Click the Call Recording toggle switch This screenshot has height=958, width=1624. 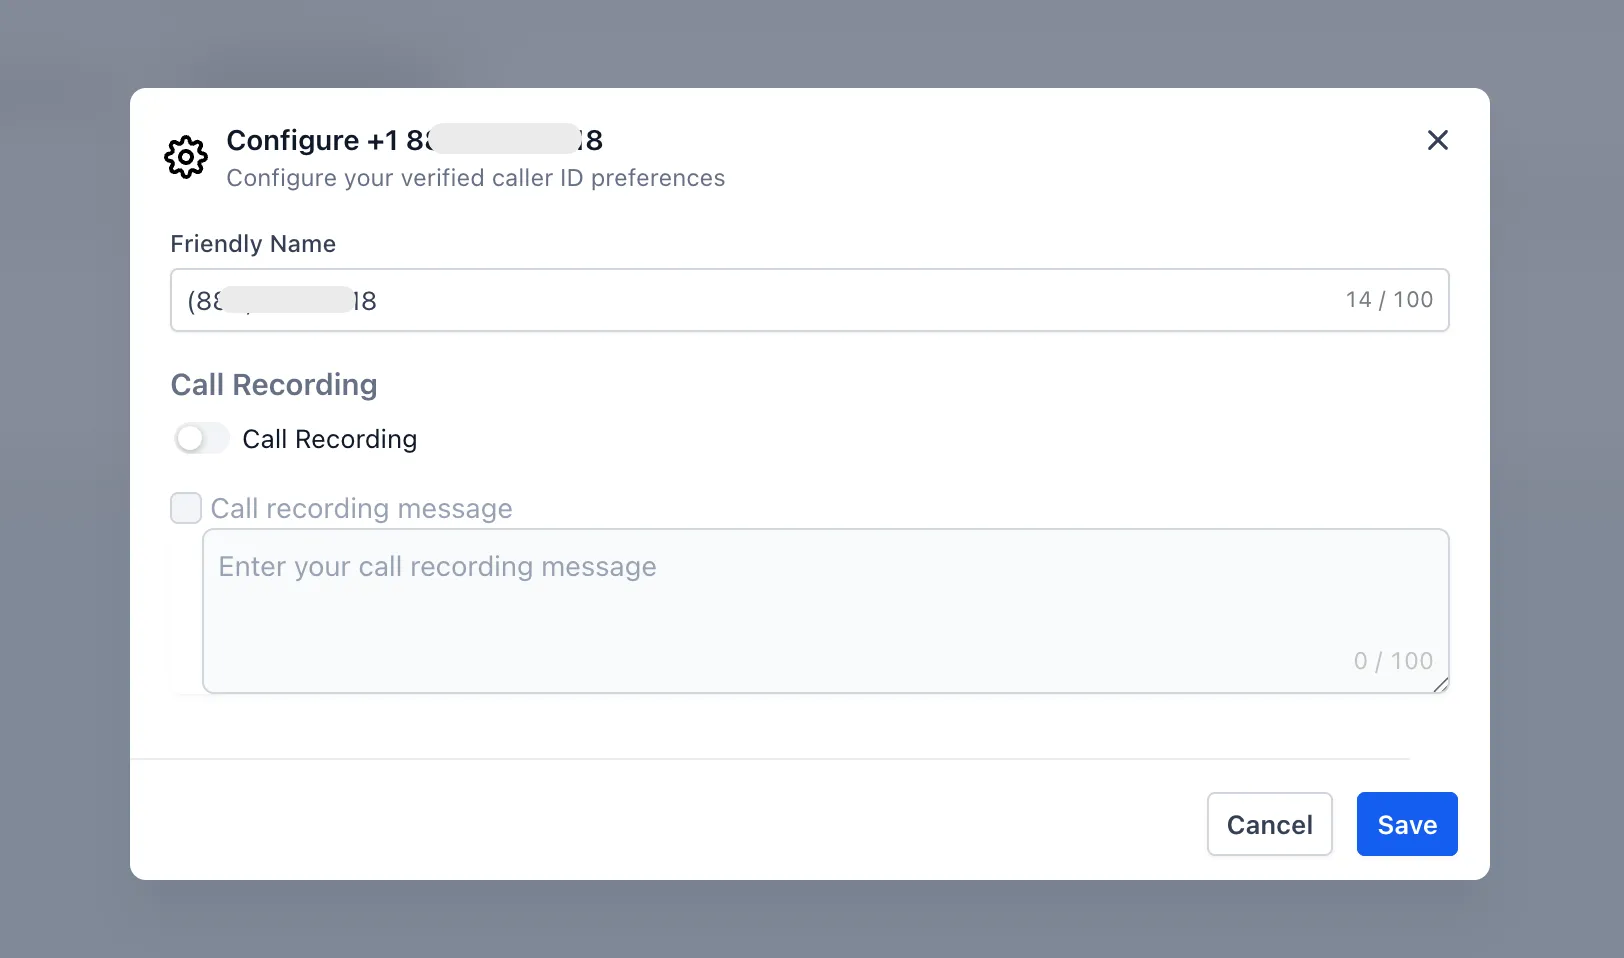(x=200, y=438)
